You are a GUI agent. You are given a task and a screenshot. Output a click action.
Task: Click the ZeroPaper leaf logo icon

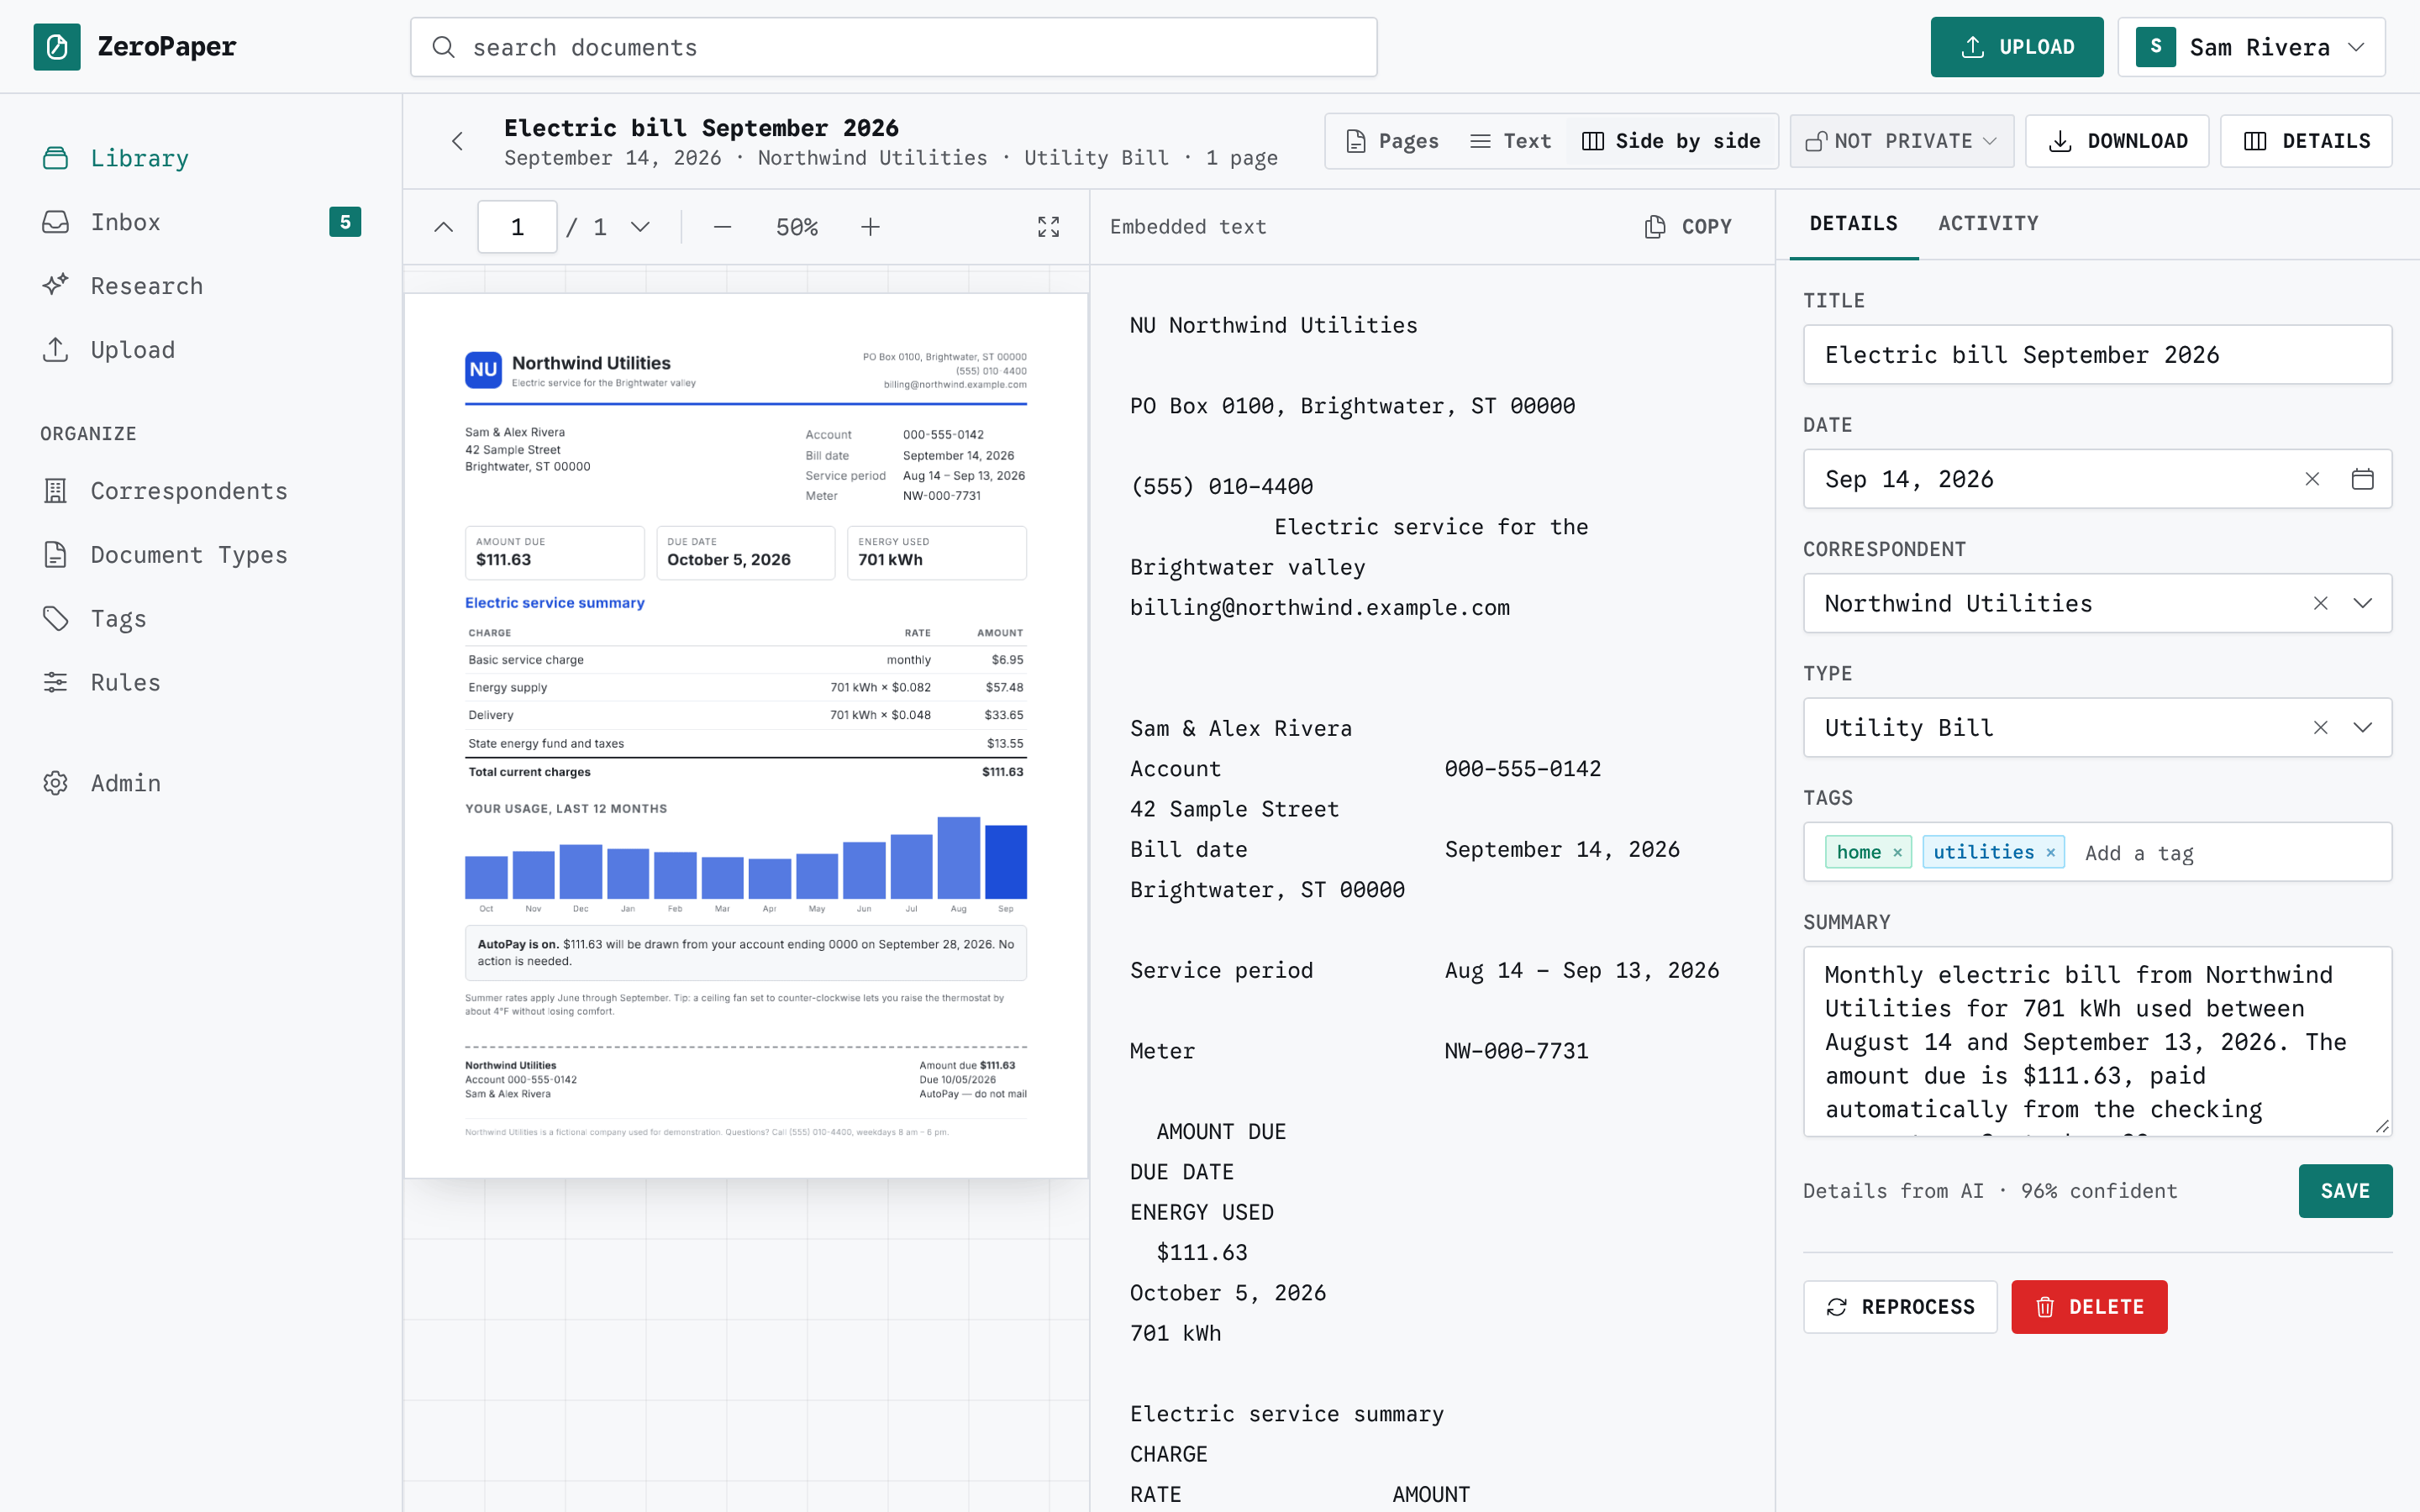click(x=57, y=47)
